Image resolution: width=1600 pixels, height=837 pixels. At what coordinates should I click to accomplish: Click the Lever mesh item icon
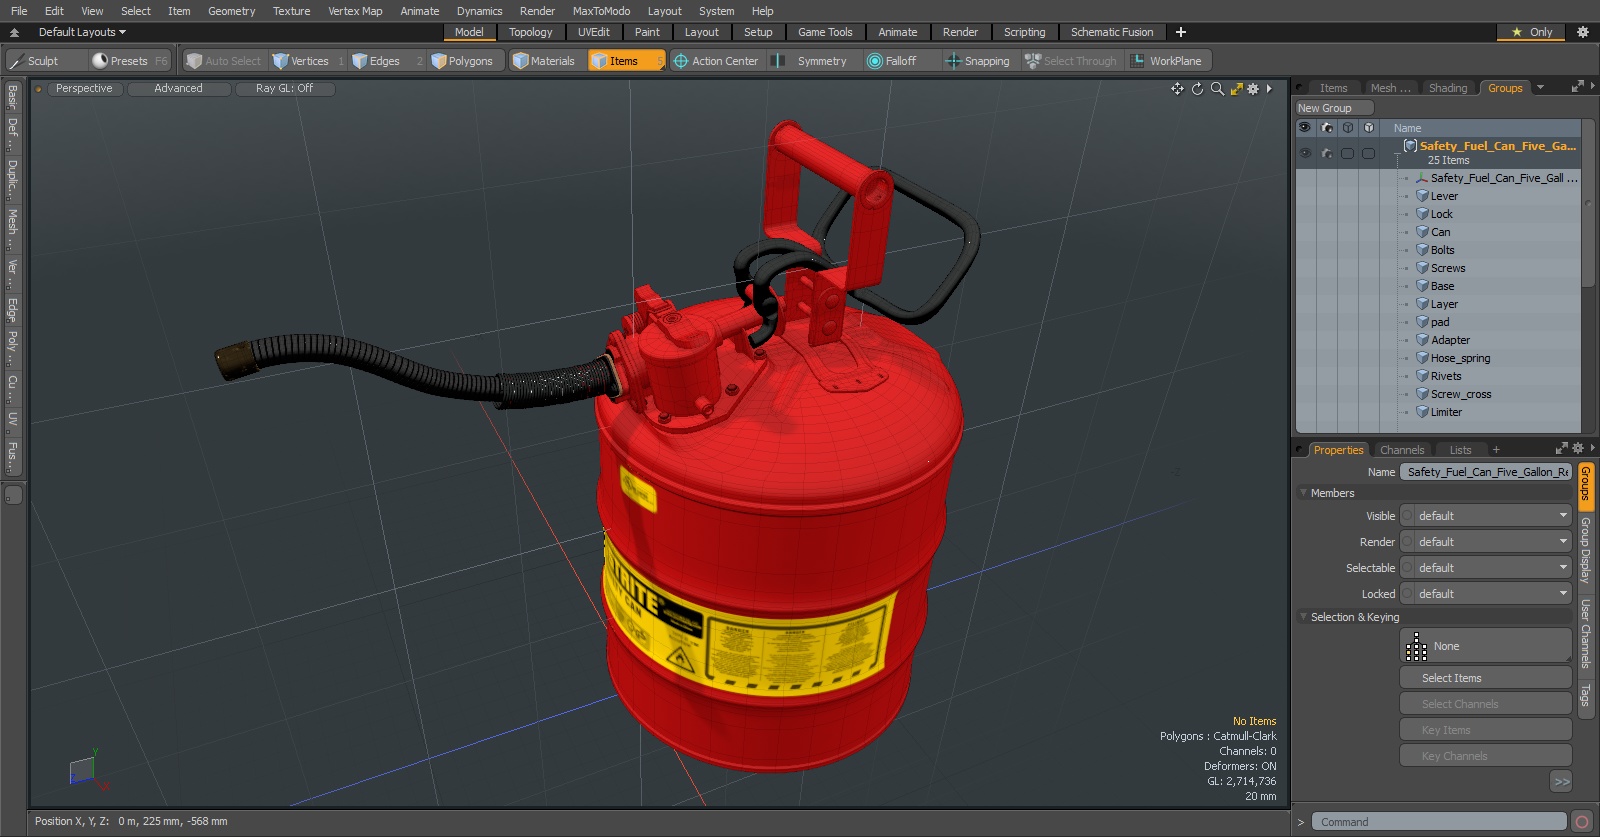(x=1422, y=196)
